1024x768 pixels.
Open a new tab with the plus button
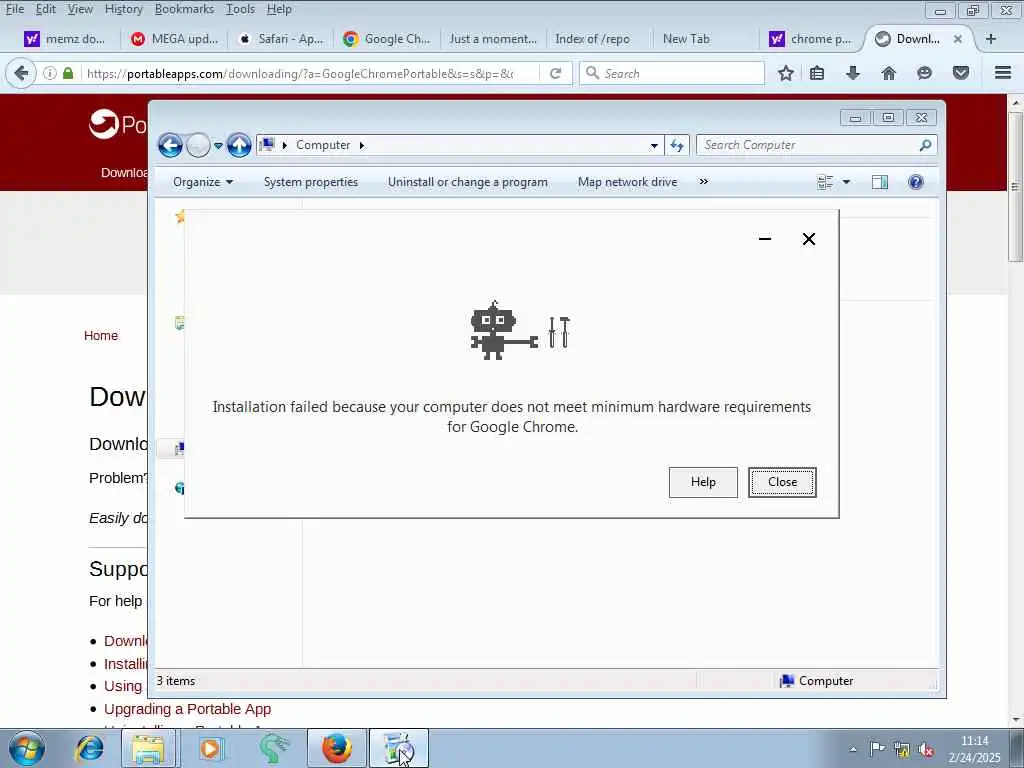[991, 39]
